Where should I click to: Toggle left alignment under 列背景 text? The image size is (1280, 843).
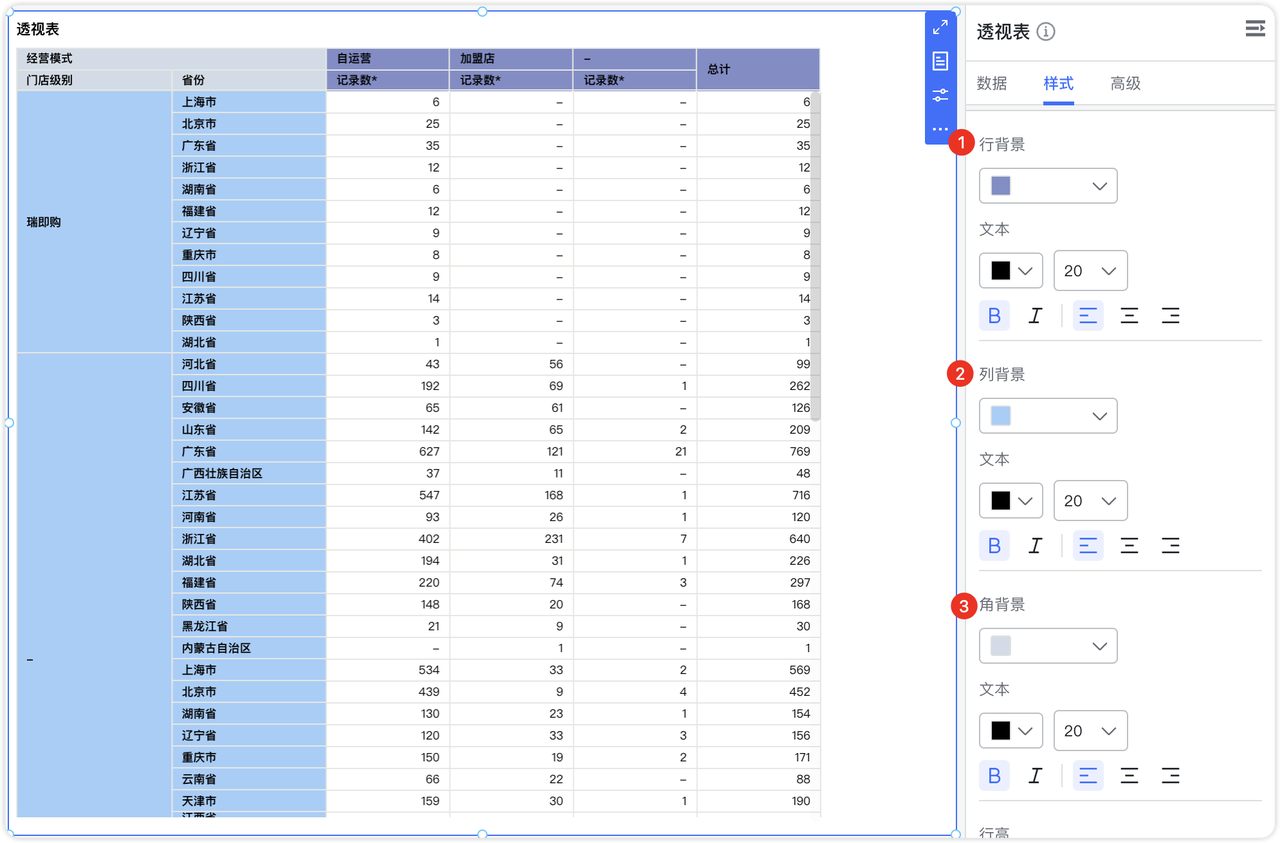click(x=1088, y=545)
